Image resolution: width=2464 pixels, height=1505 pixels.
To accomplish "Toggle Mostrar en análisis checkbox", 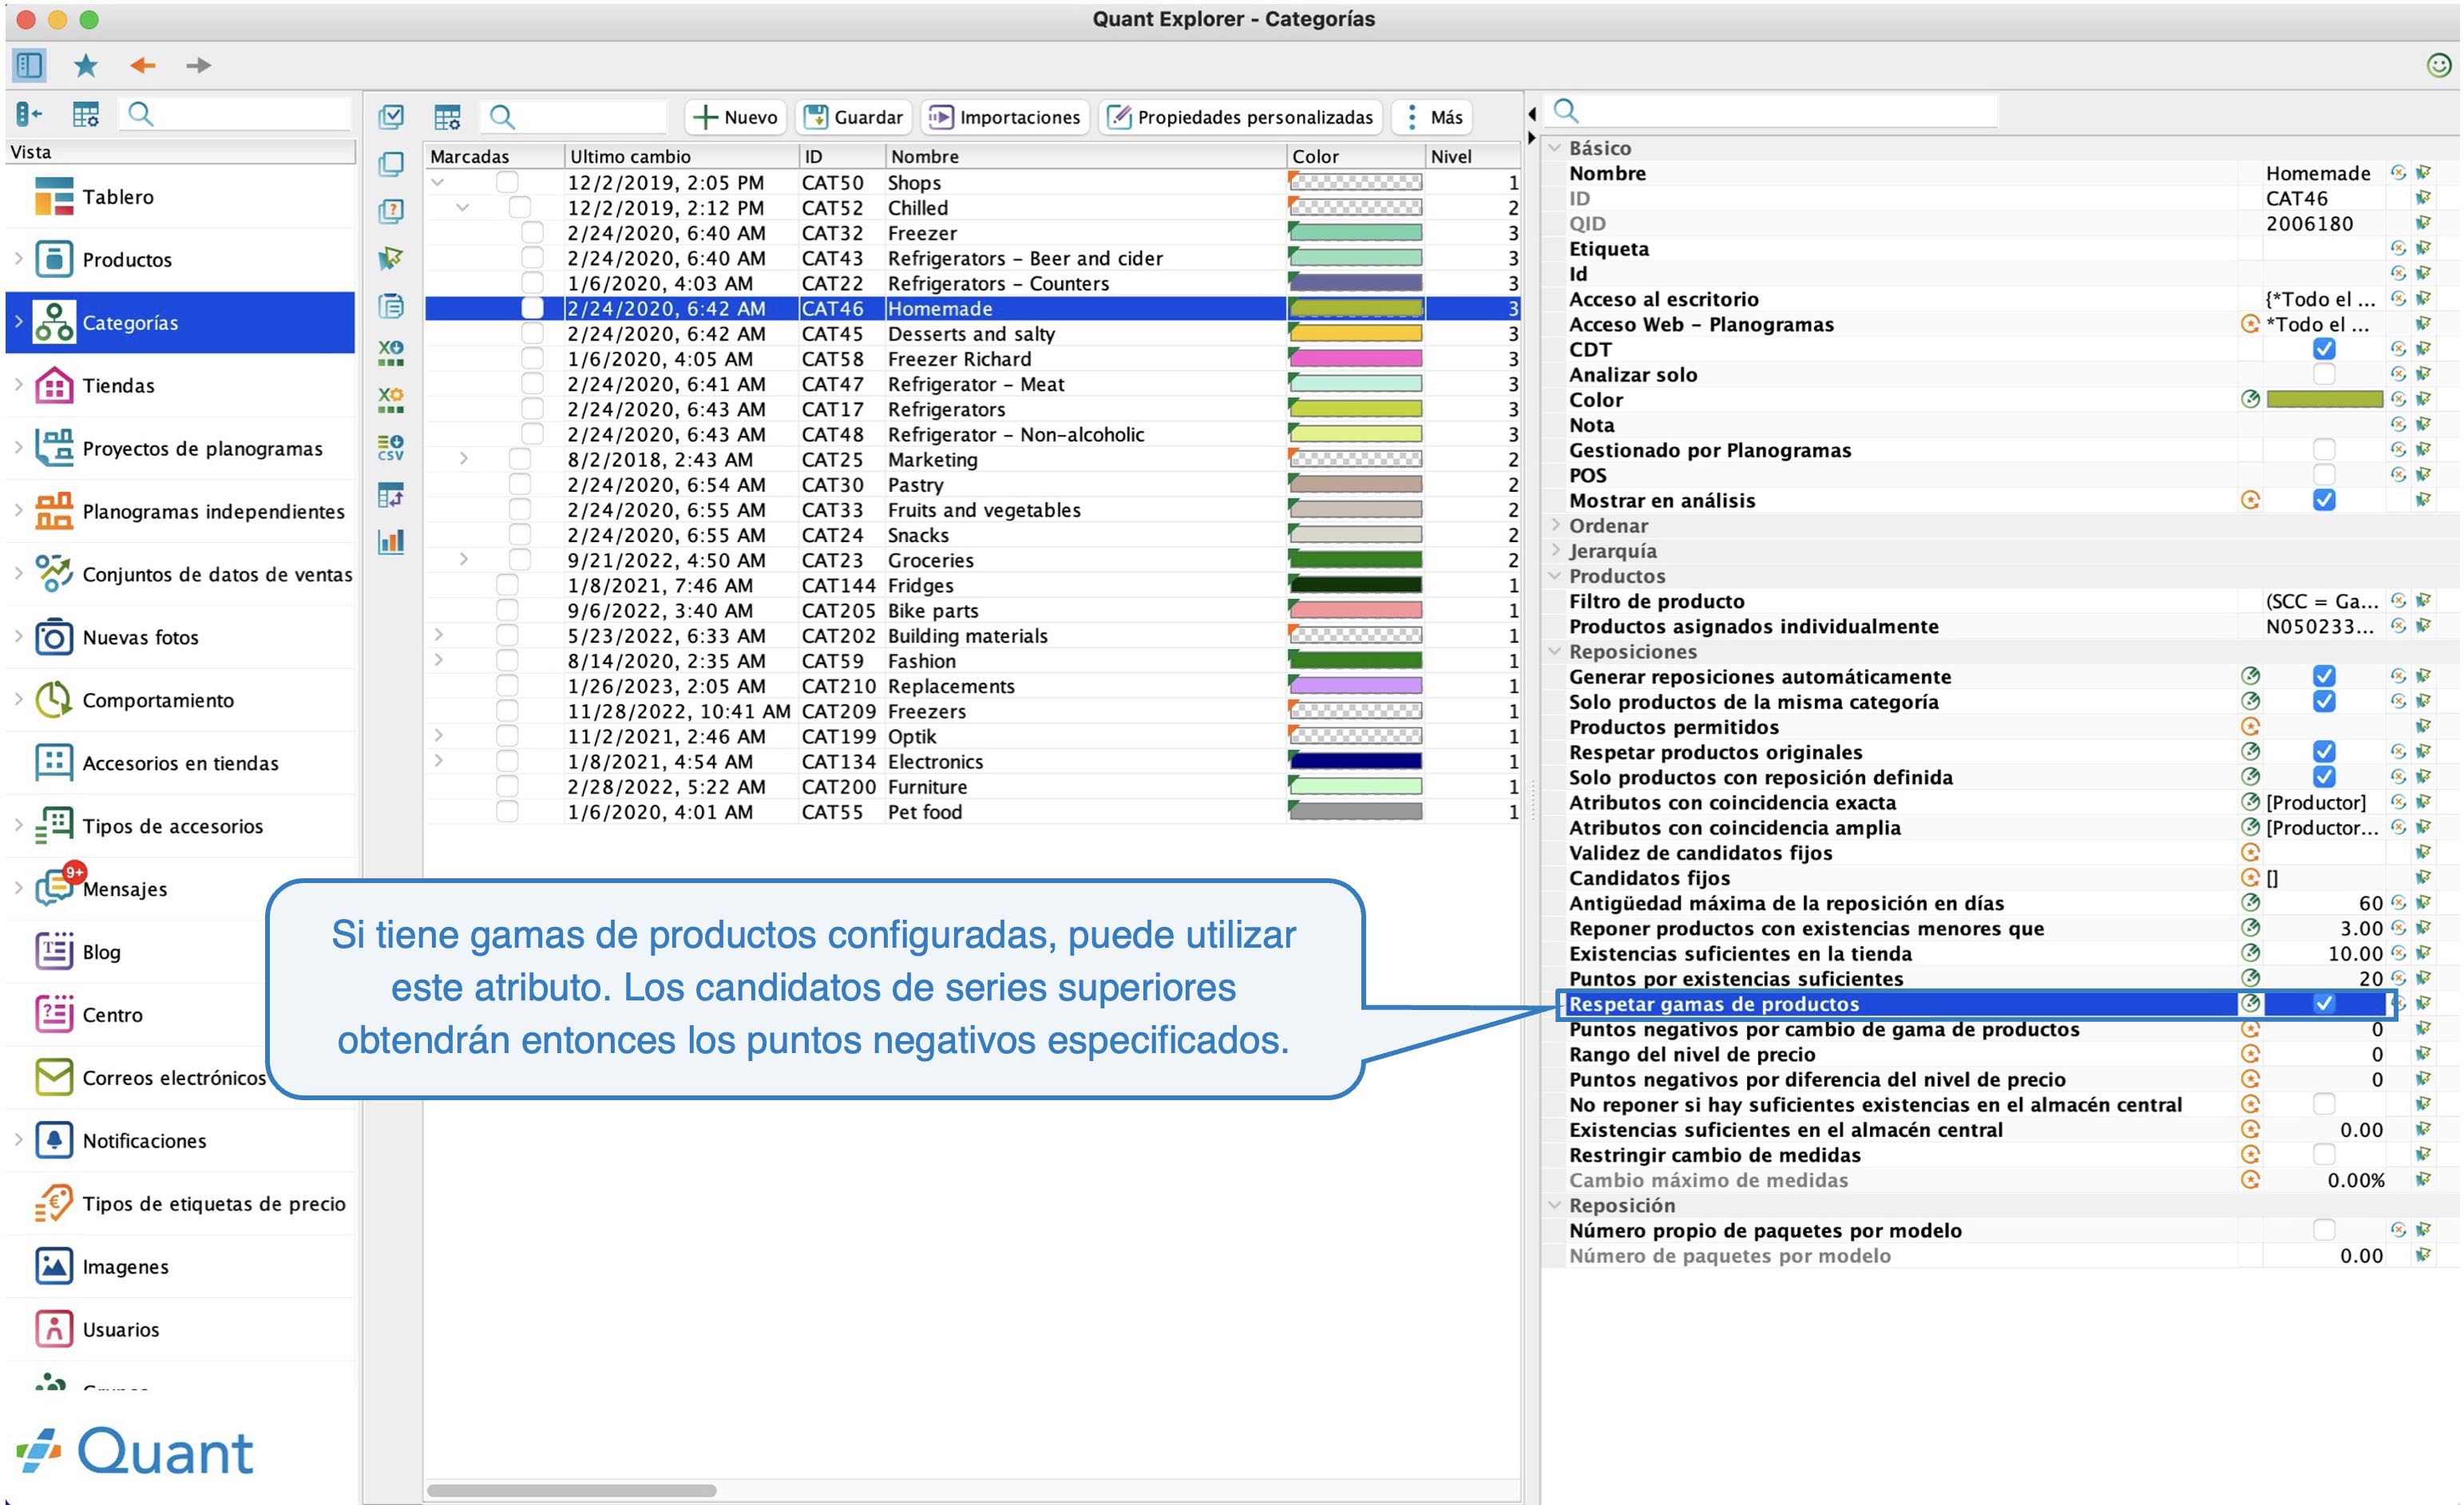I will point(2324,500).
